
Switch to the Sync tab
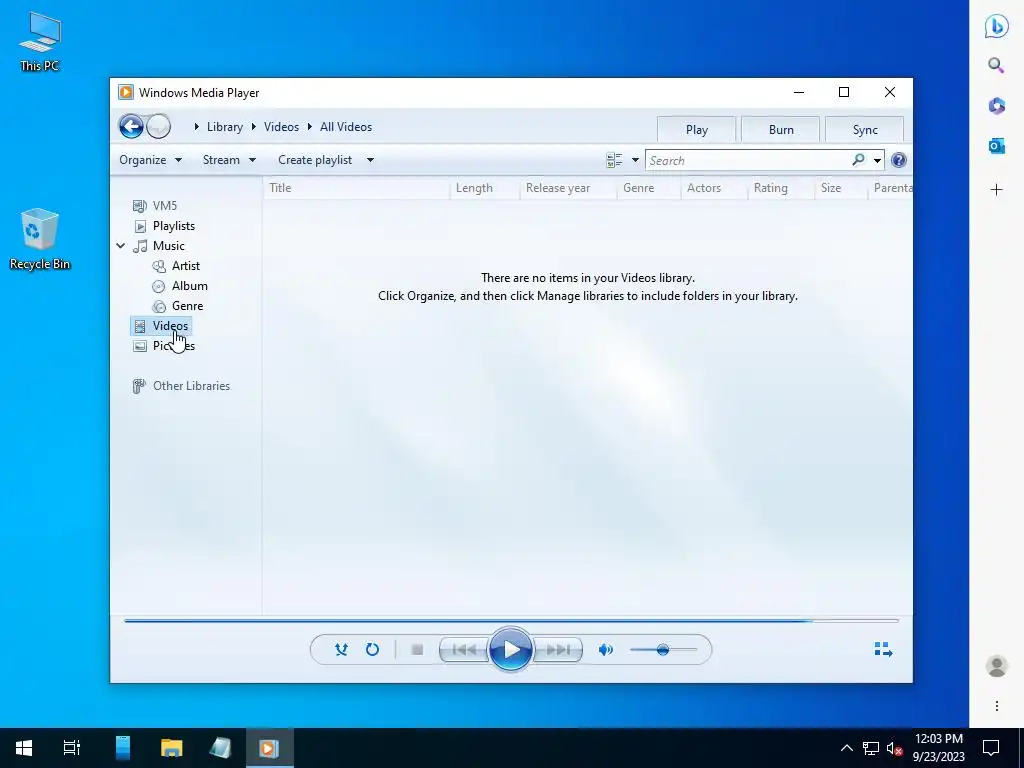tap(865, 129)
